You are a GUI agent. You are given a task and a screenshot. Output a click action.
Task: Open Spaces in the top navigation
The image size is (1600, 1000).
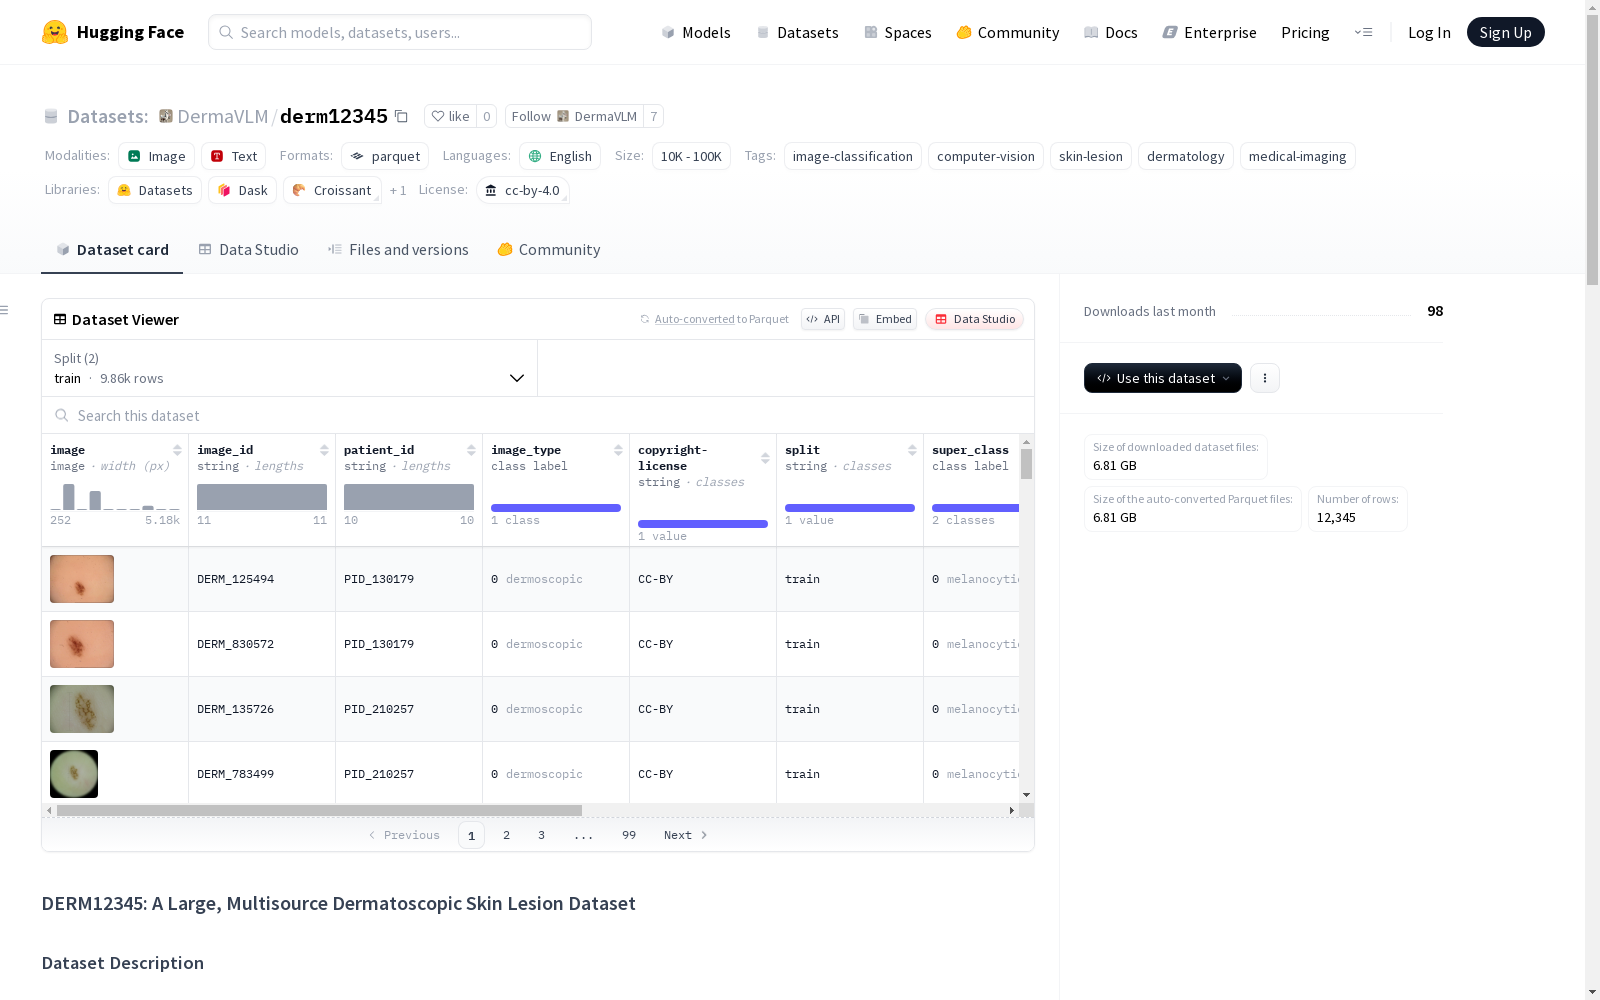[x=898, y=32]
